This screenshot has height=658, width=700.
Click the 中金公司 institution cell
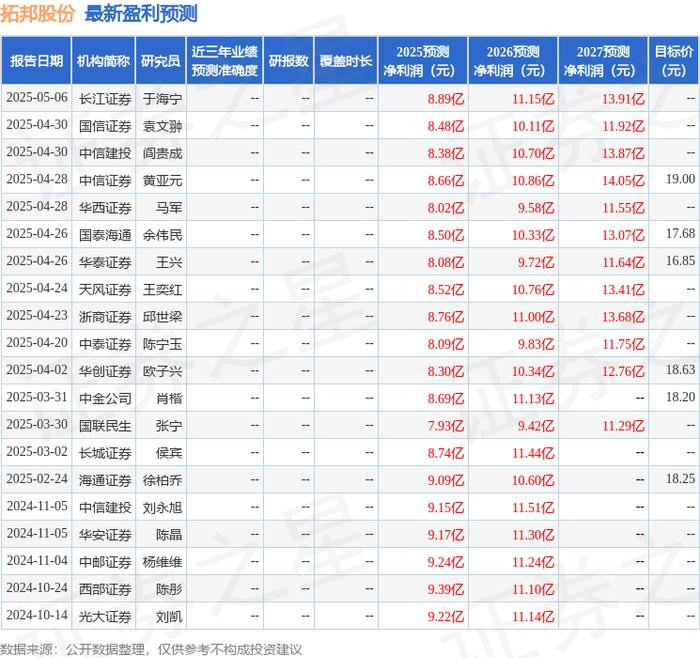(105, 399)
